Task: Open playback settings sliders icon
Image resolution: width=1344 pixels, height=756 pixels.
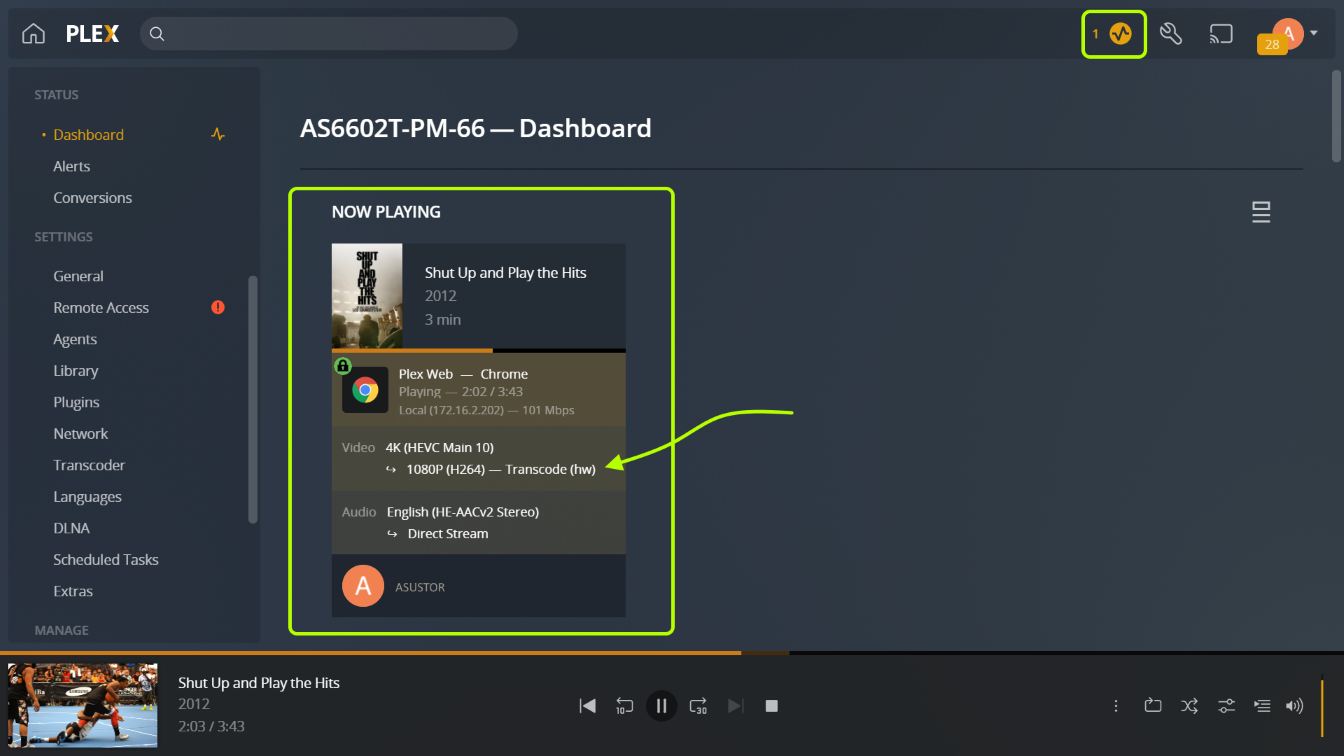Action: click(1226, 706)
